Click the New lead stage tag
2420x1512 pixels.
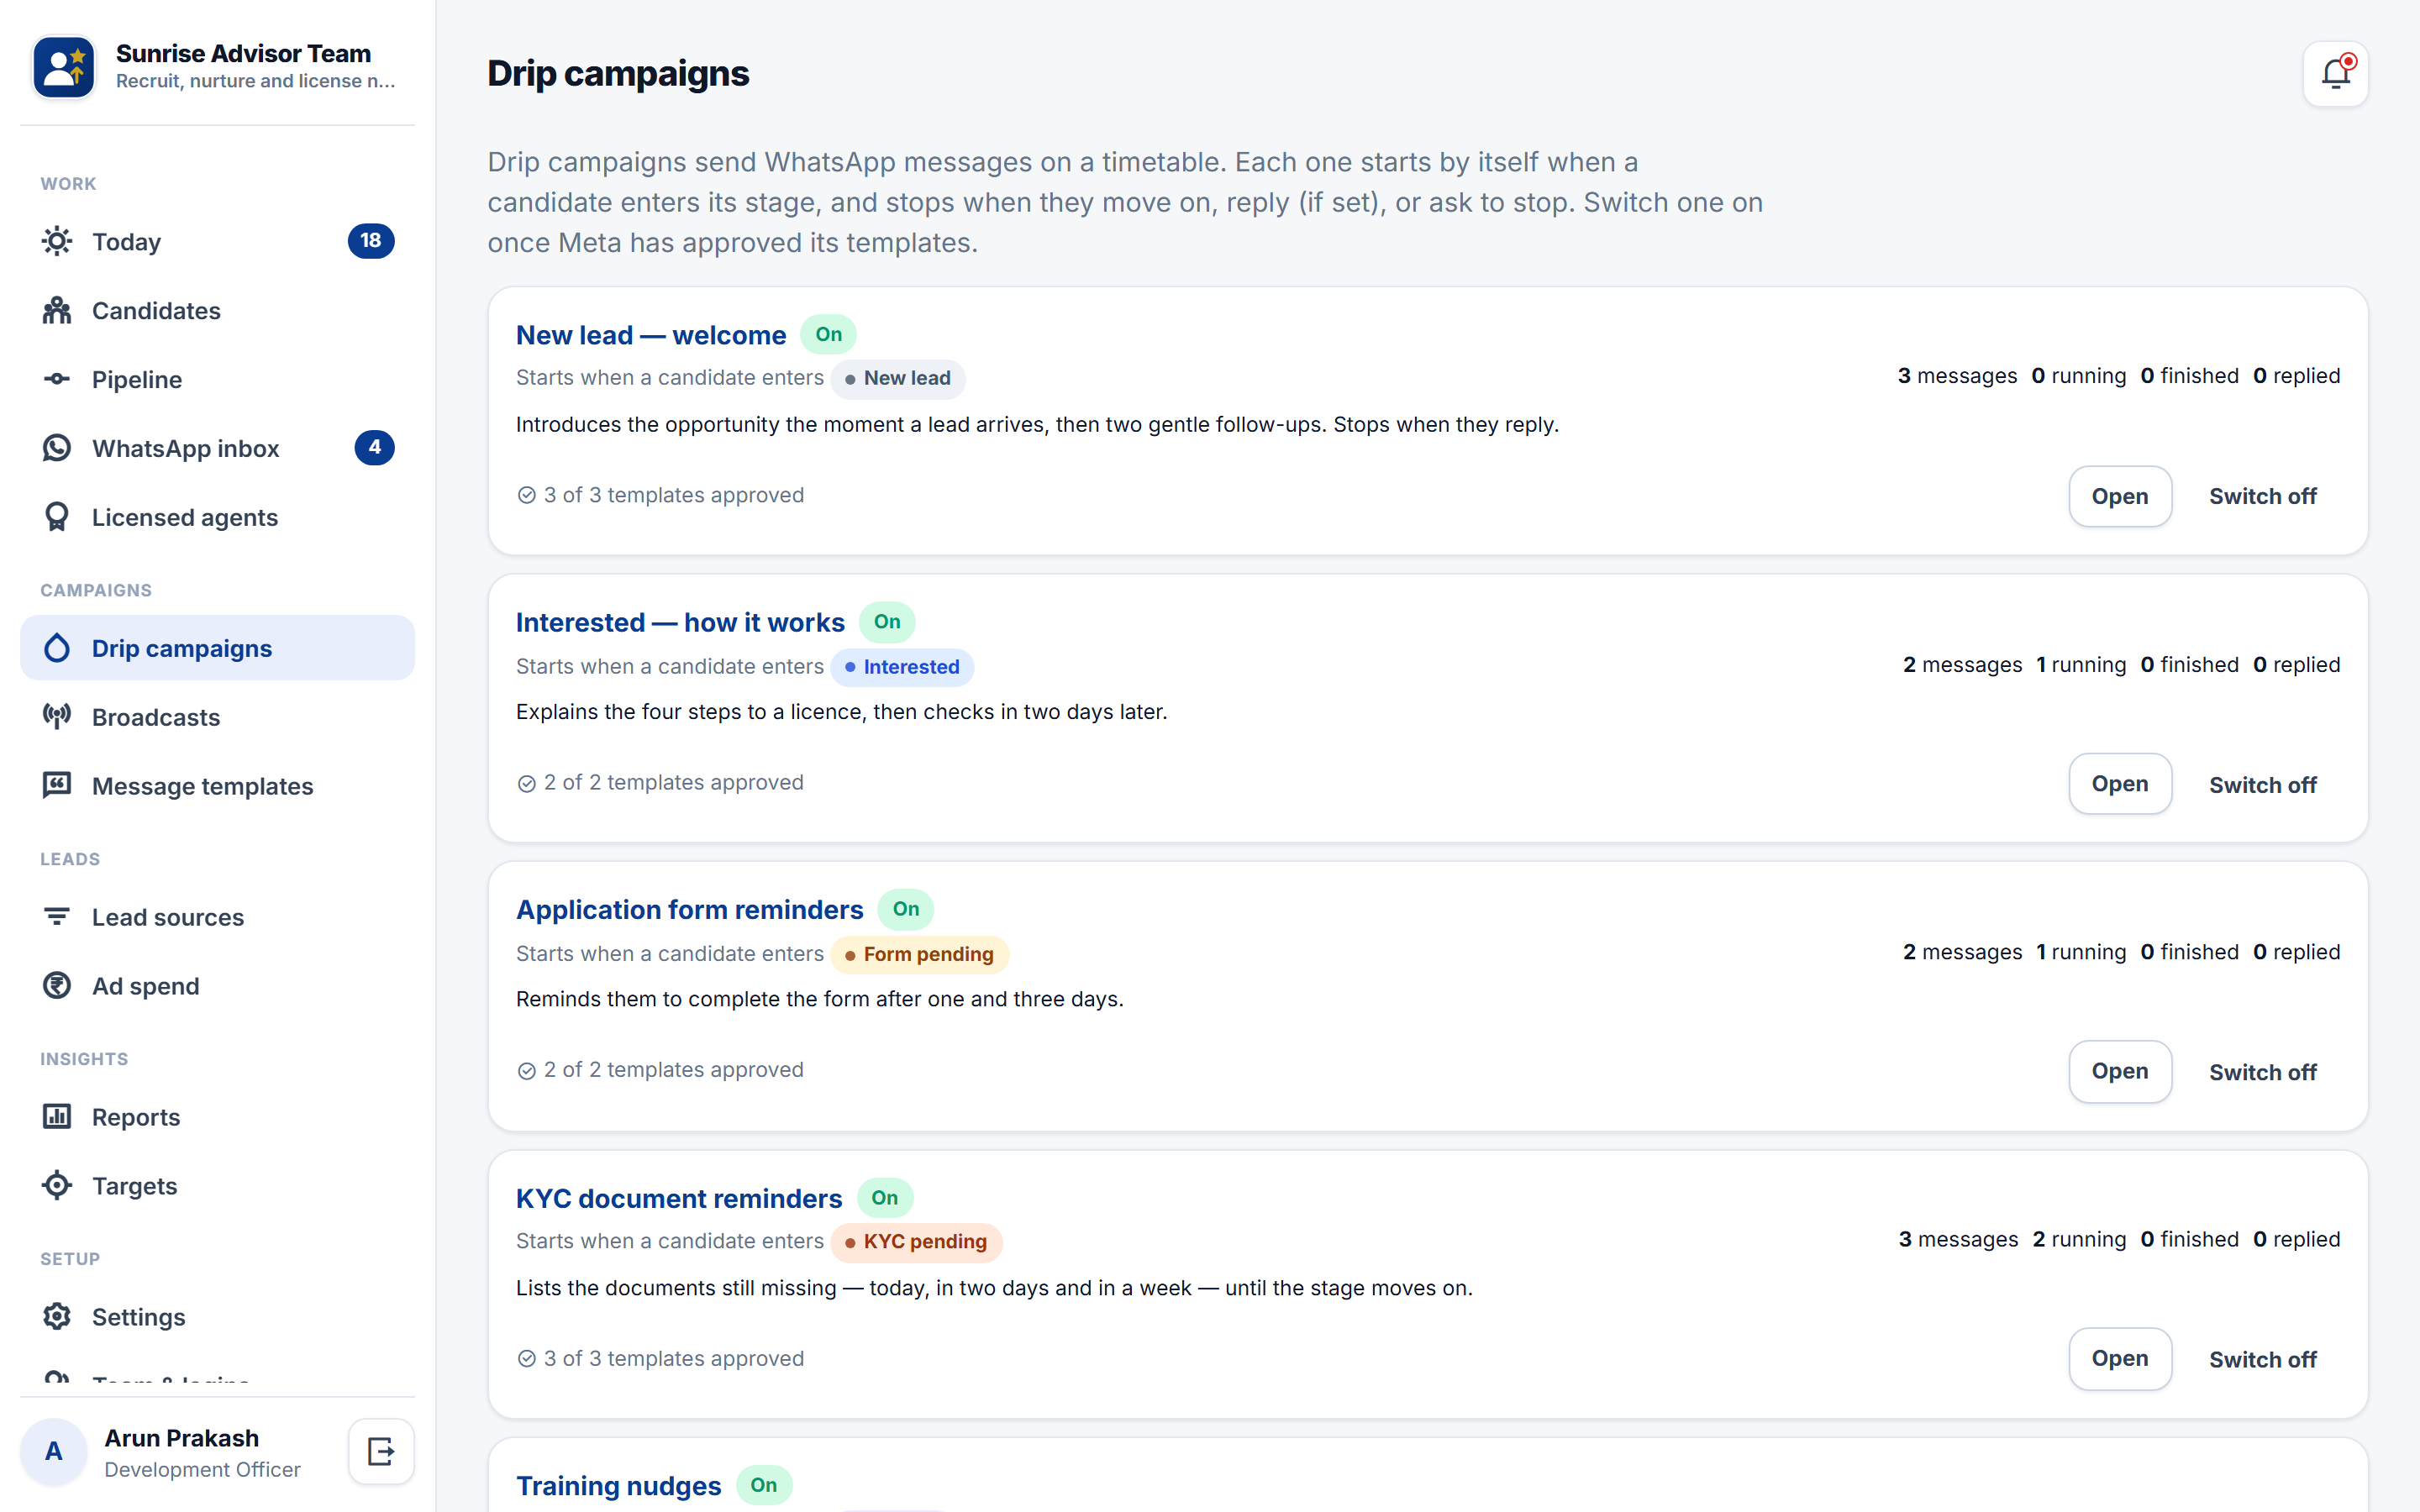coord(897,378)
